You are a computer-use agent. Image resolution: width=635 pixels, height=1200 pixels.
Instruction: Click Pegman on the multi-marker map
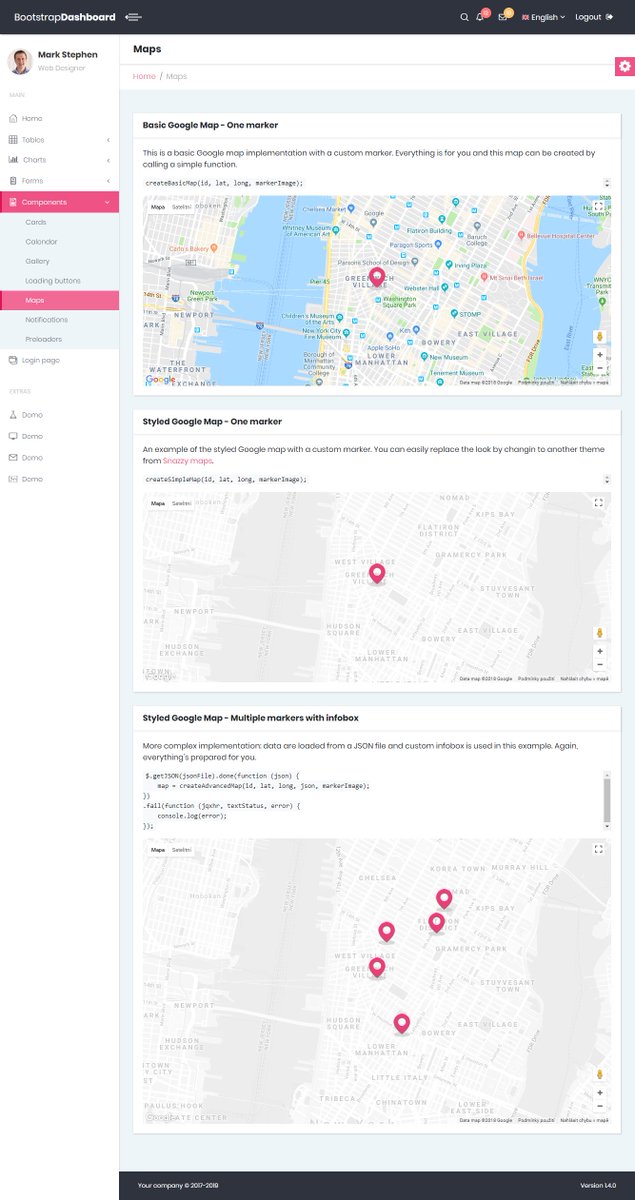pyautogui.click(x=600, y=1074)
